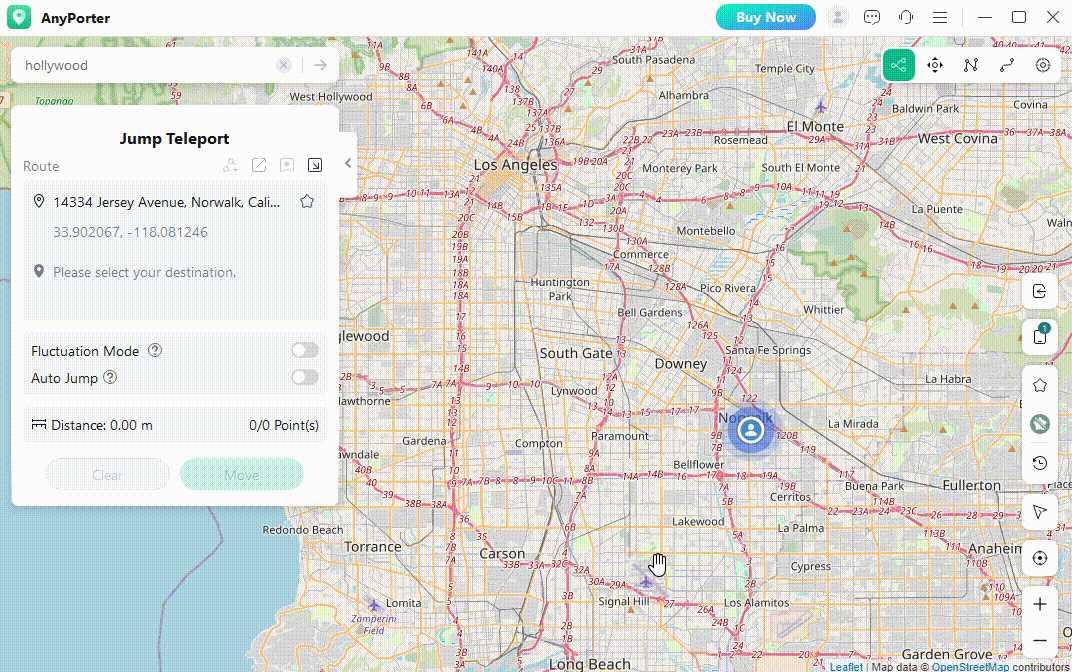This screenshot has height=672, width=1072.
Task: Click the Long Beach map label
Action: point(590,664)
